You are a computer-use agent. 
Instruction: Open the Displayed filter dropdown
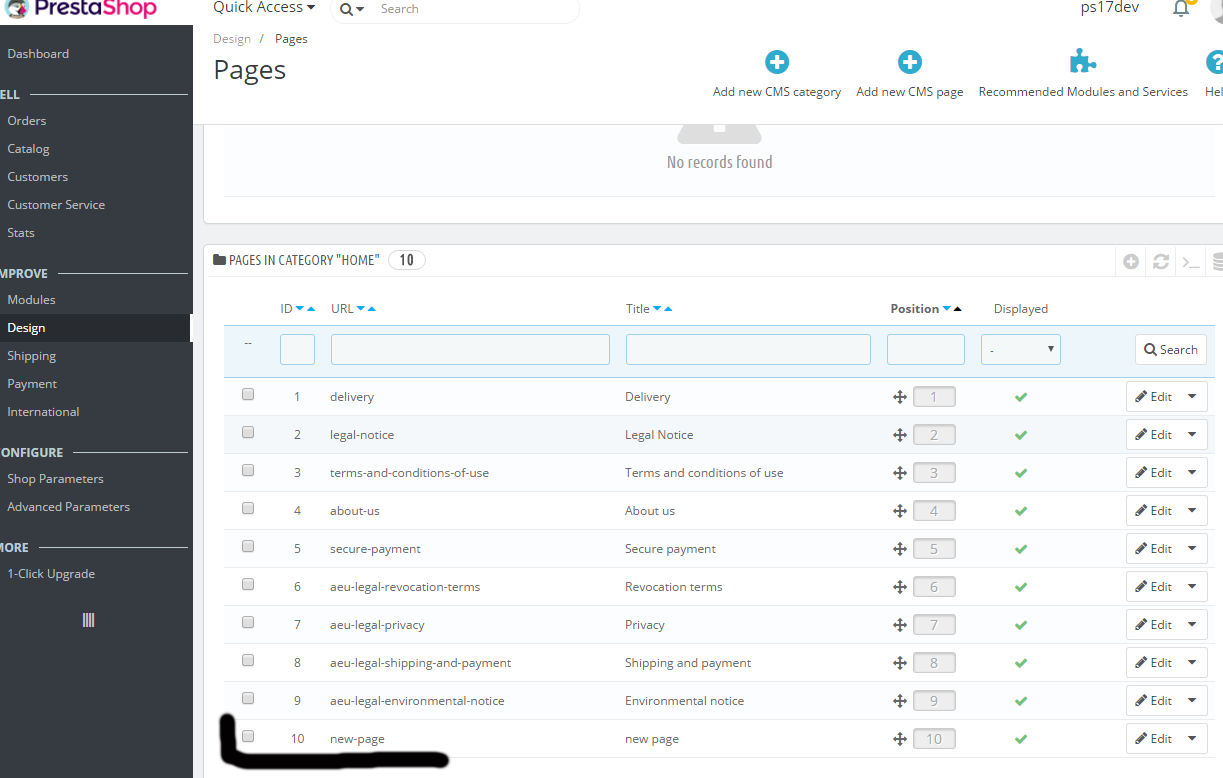1021,350
